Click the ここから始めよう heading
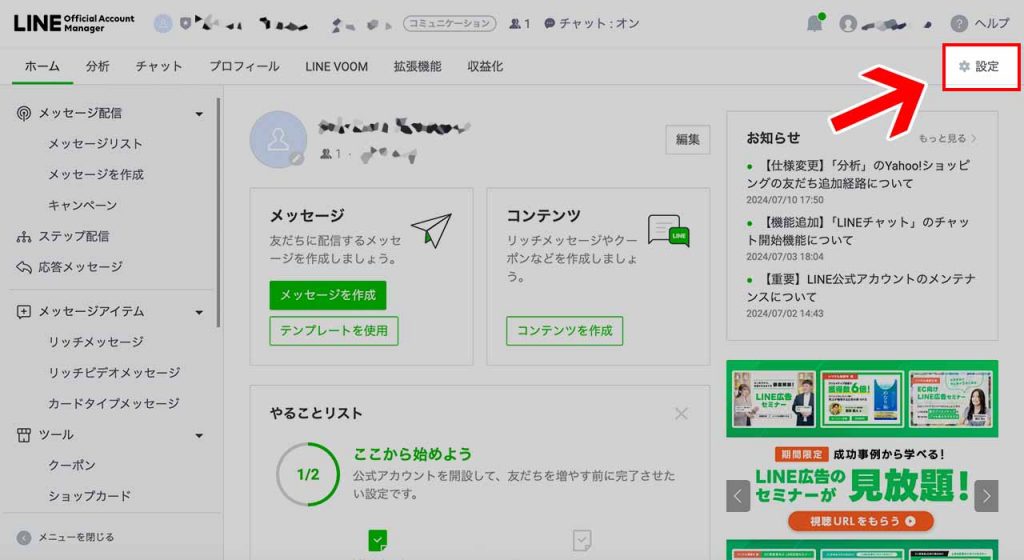 412,454
